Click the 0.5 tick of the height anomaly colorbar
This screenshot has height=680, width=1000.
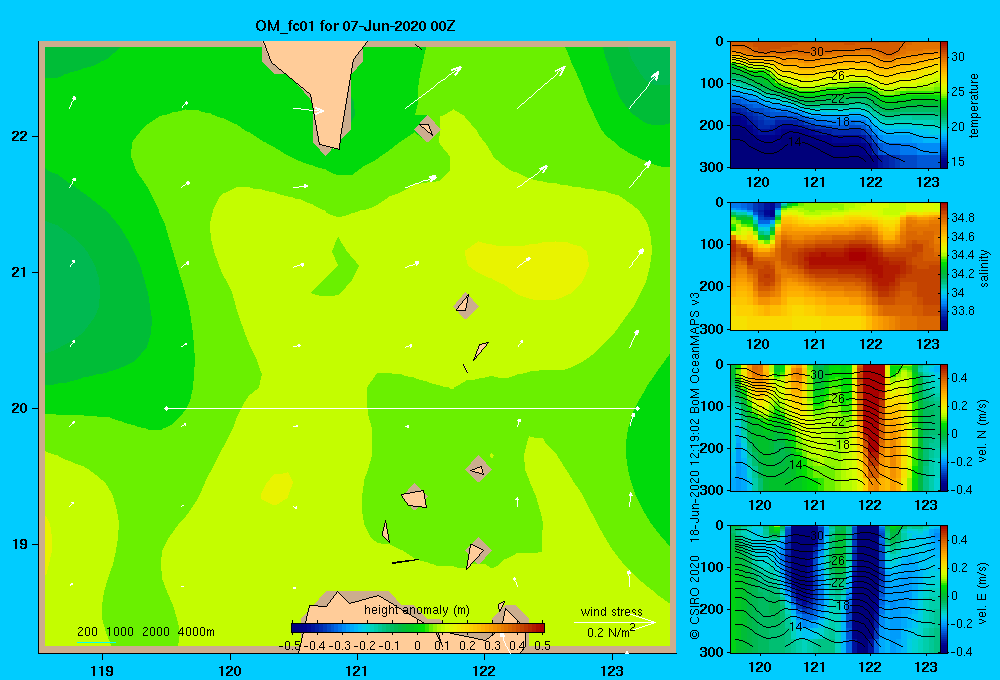tap(542, 646)
